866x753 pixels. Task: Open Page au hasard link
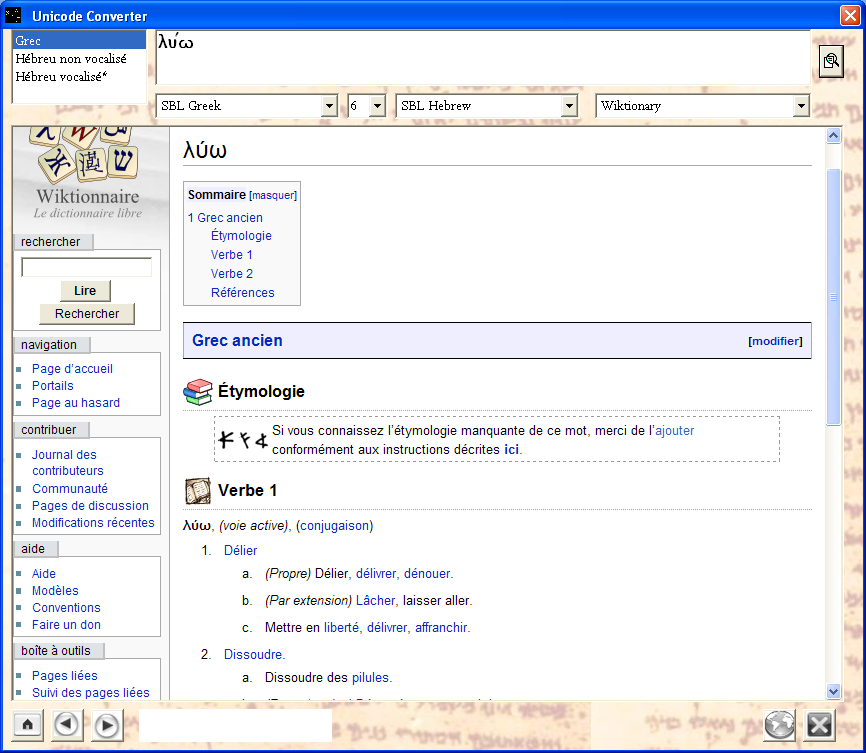(76, 403)
